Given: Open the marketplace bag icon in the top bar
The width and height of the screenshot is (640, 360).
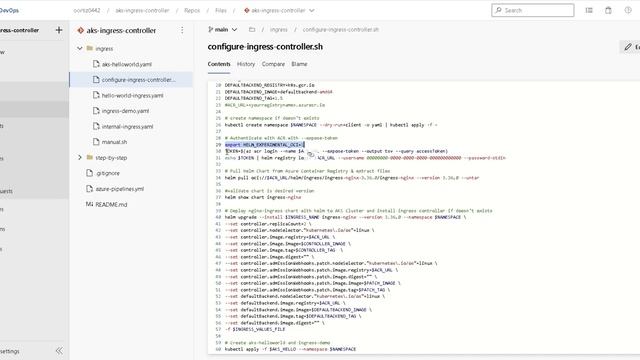Looking at the screenshot, I should point(608,10).
